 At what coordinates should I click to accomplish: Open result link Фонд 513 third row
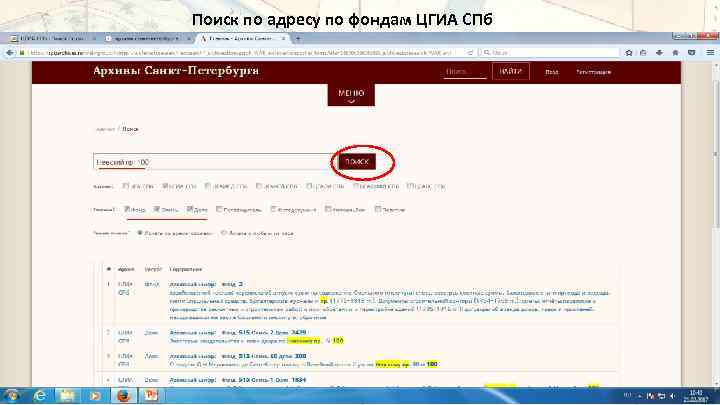point(237,356)
